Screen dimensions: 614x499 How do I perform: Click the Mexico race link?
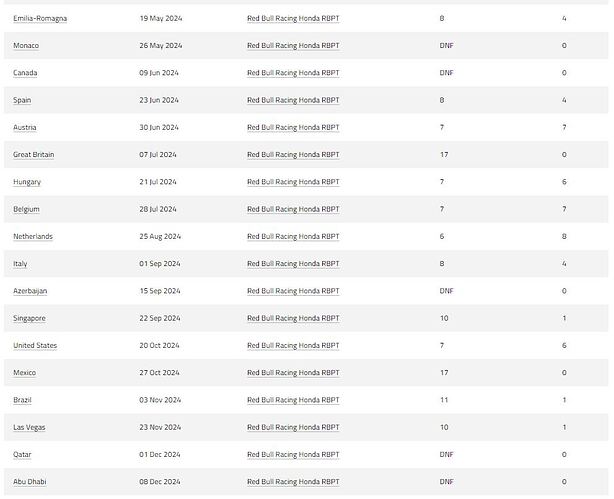tap(25, 373)
